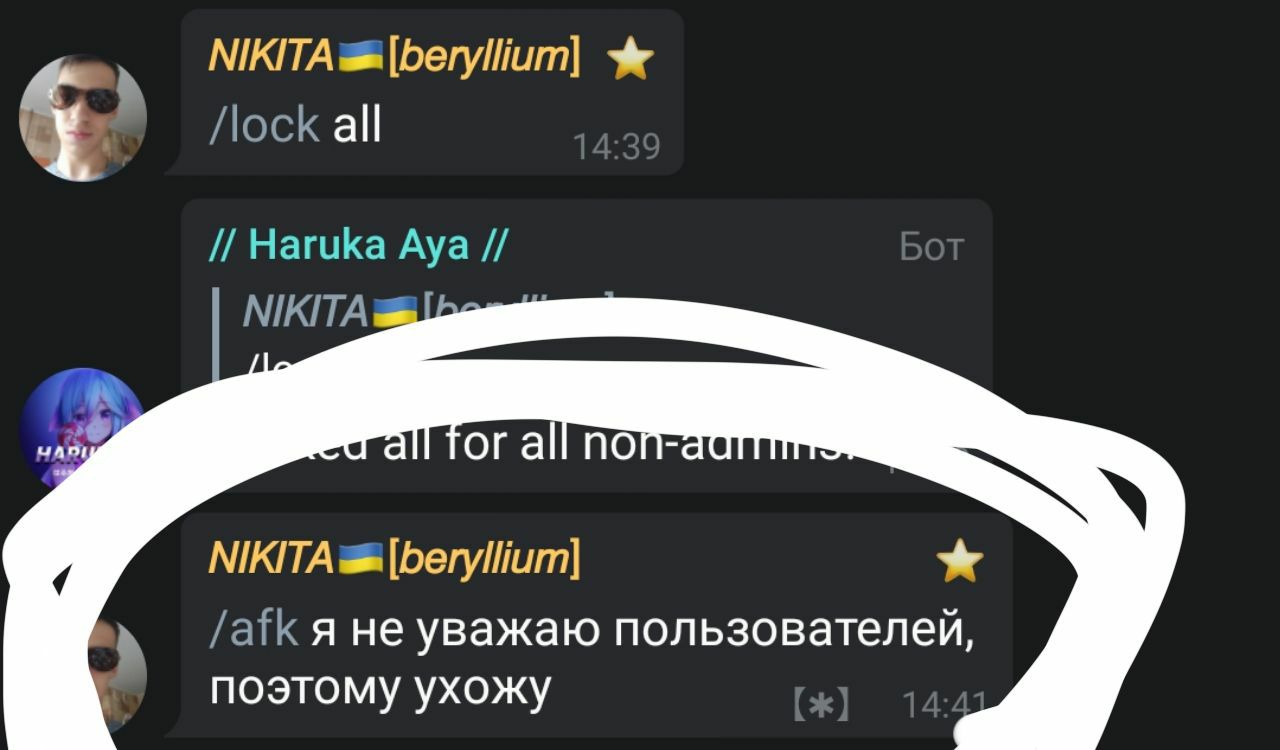The height and width of the screenshot is (750, 1280).
Task: Tap the /afk bot command
Action: (x=254, y=630)
